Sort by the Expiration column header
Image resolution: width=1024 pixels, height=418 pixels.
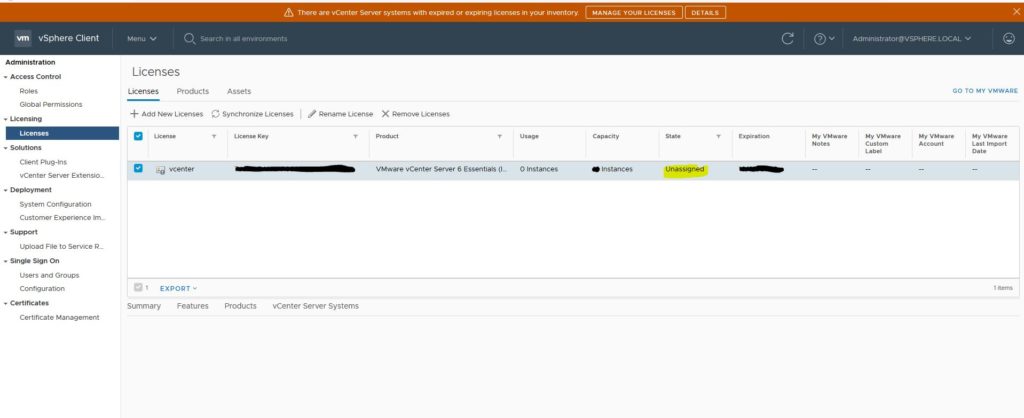[x=754, y=137]
